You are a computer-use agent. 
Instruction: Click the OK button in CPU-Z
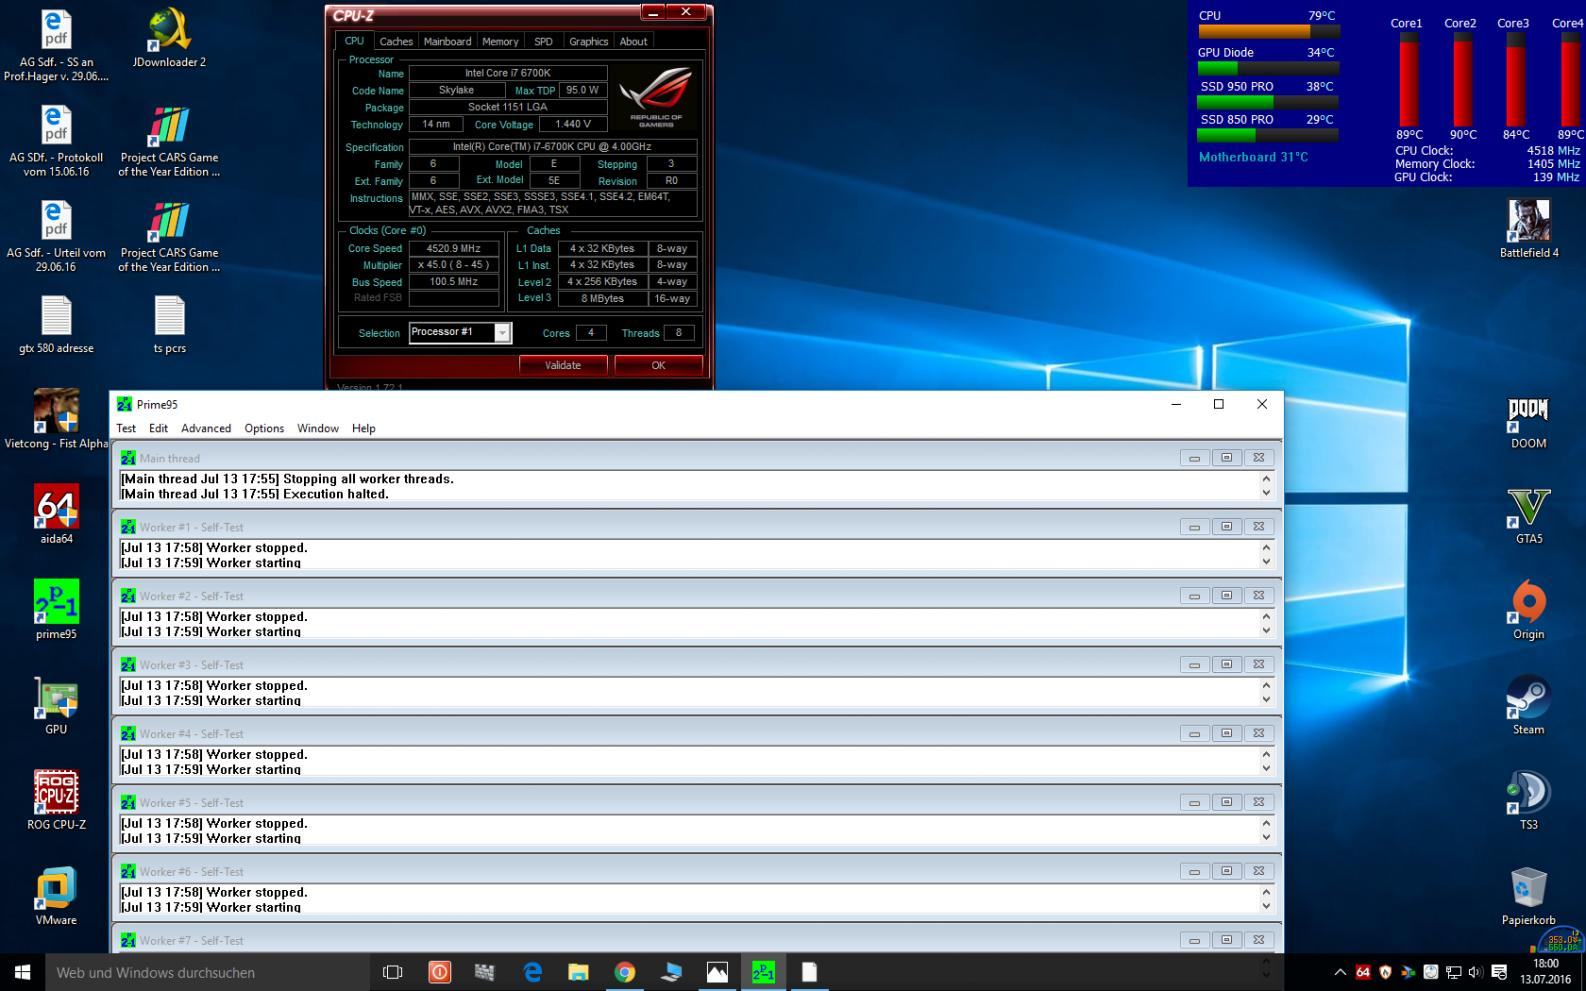tap(658, 365)
